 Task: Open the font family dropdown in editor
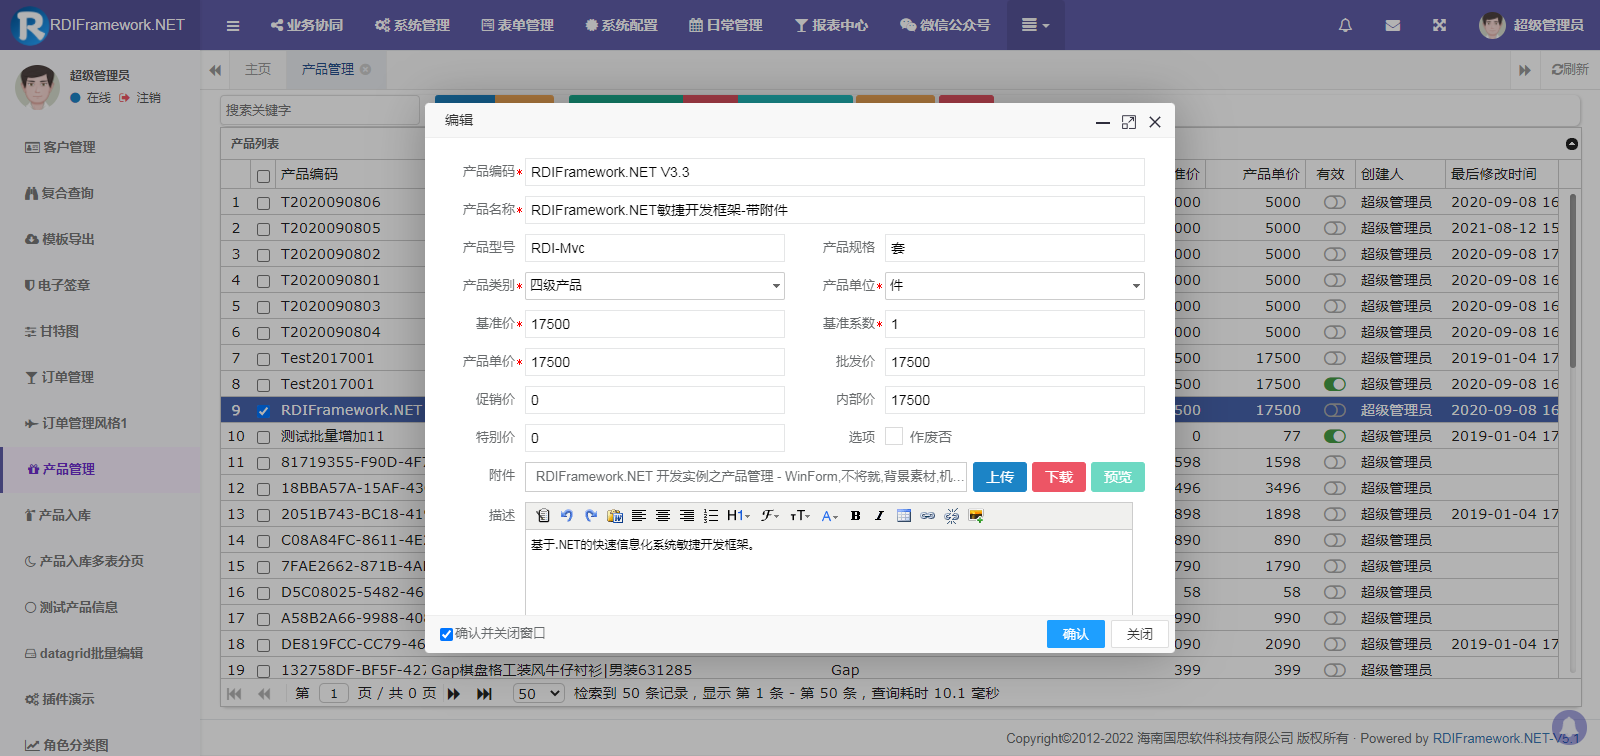coord(770,516)
